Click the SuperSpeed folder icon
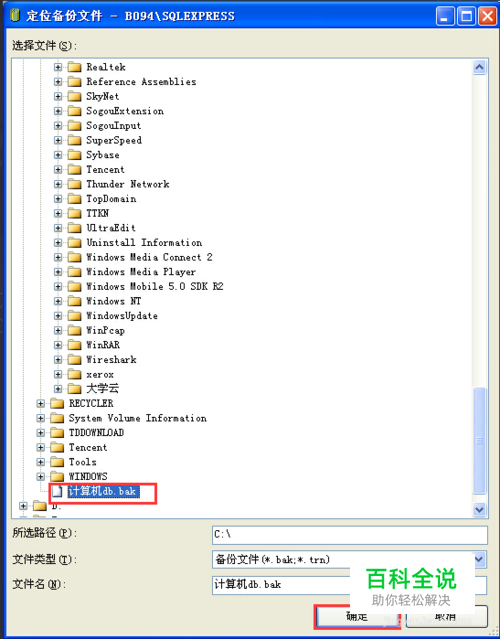This screenshot has width=500, height=639. [74, 140]
